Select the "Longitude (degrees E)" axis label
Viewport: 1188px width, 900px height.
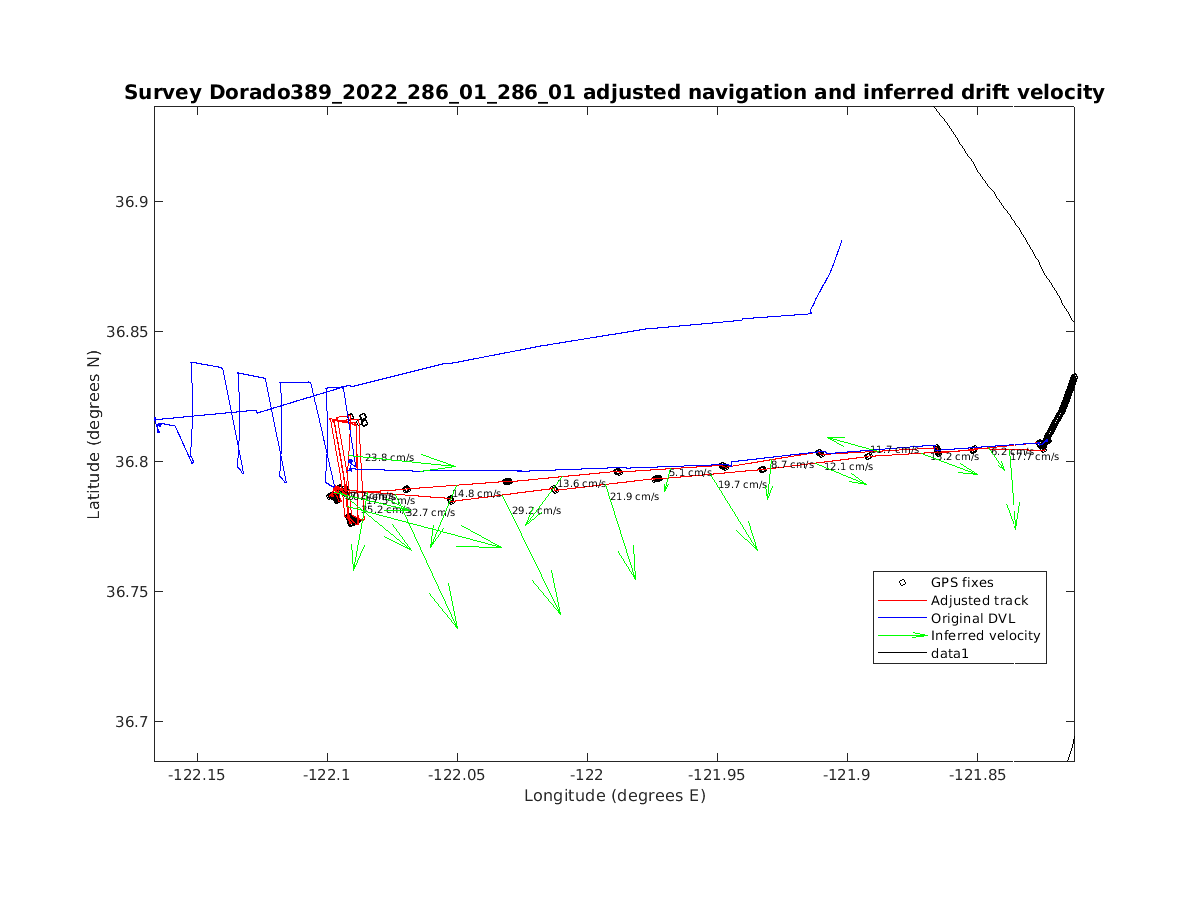614,796
